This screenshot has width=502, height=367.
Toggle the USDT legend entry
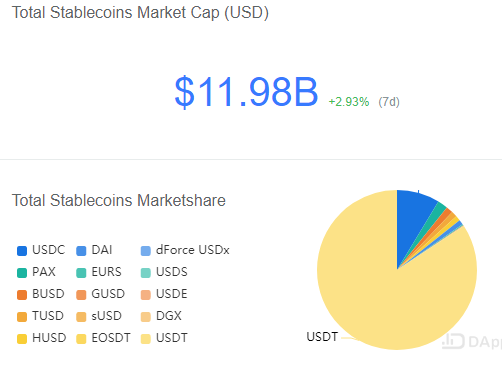(x=164, y=338)
